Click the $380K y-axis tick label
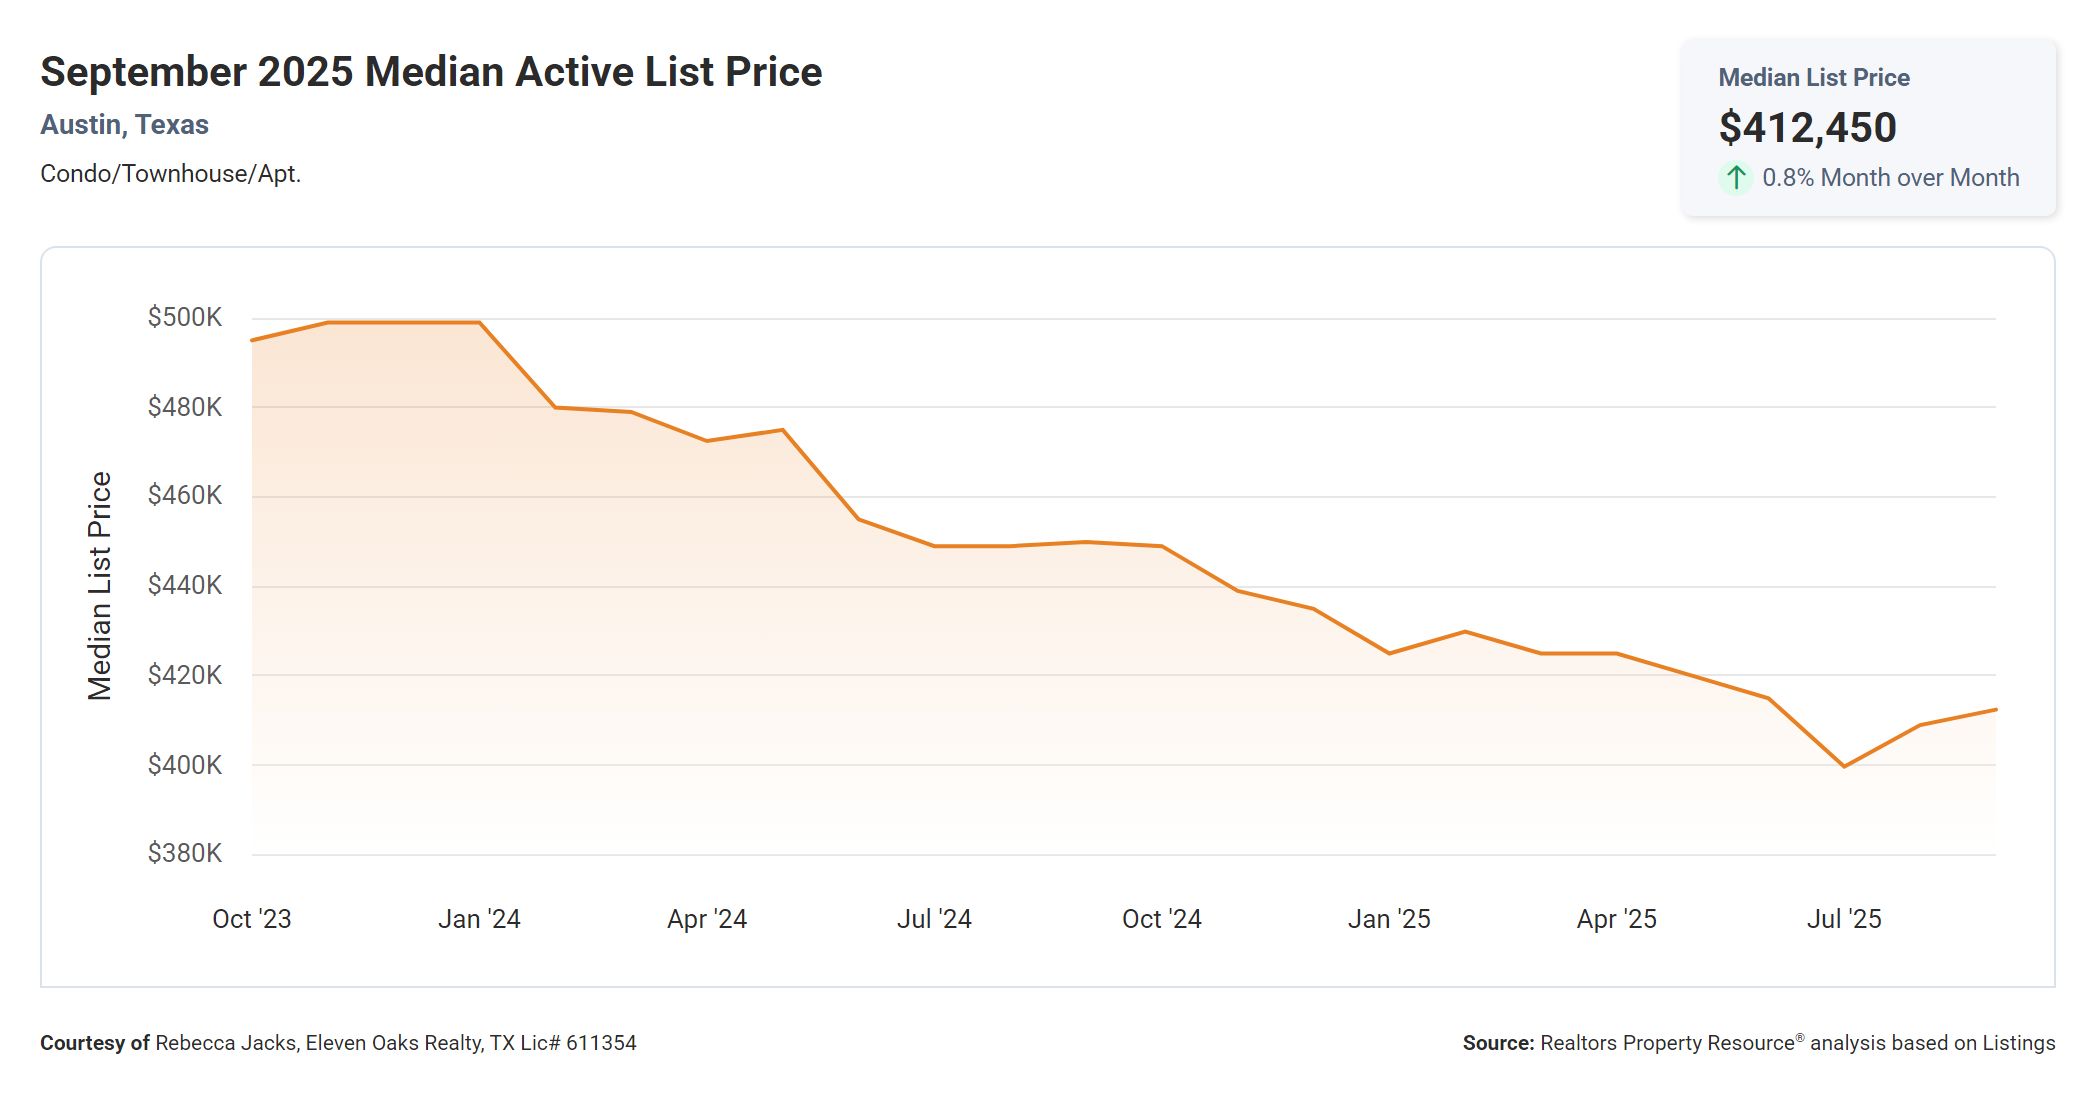Image resolution: width=2096 pixels, height=1100 pixels. pyautogui.click(x=185, y=853)
